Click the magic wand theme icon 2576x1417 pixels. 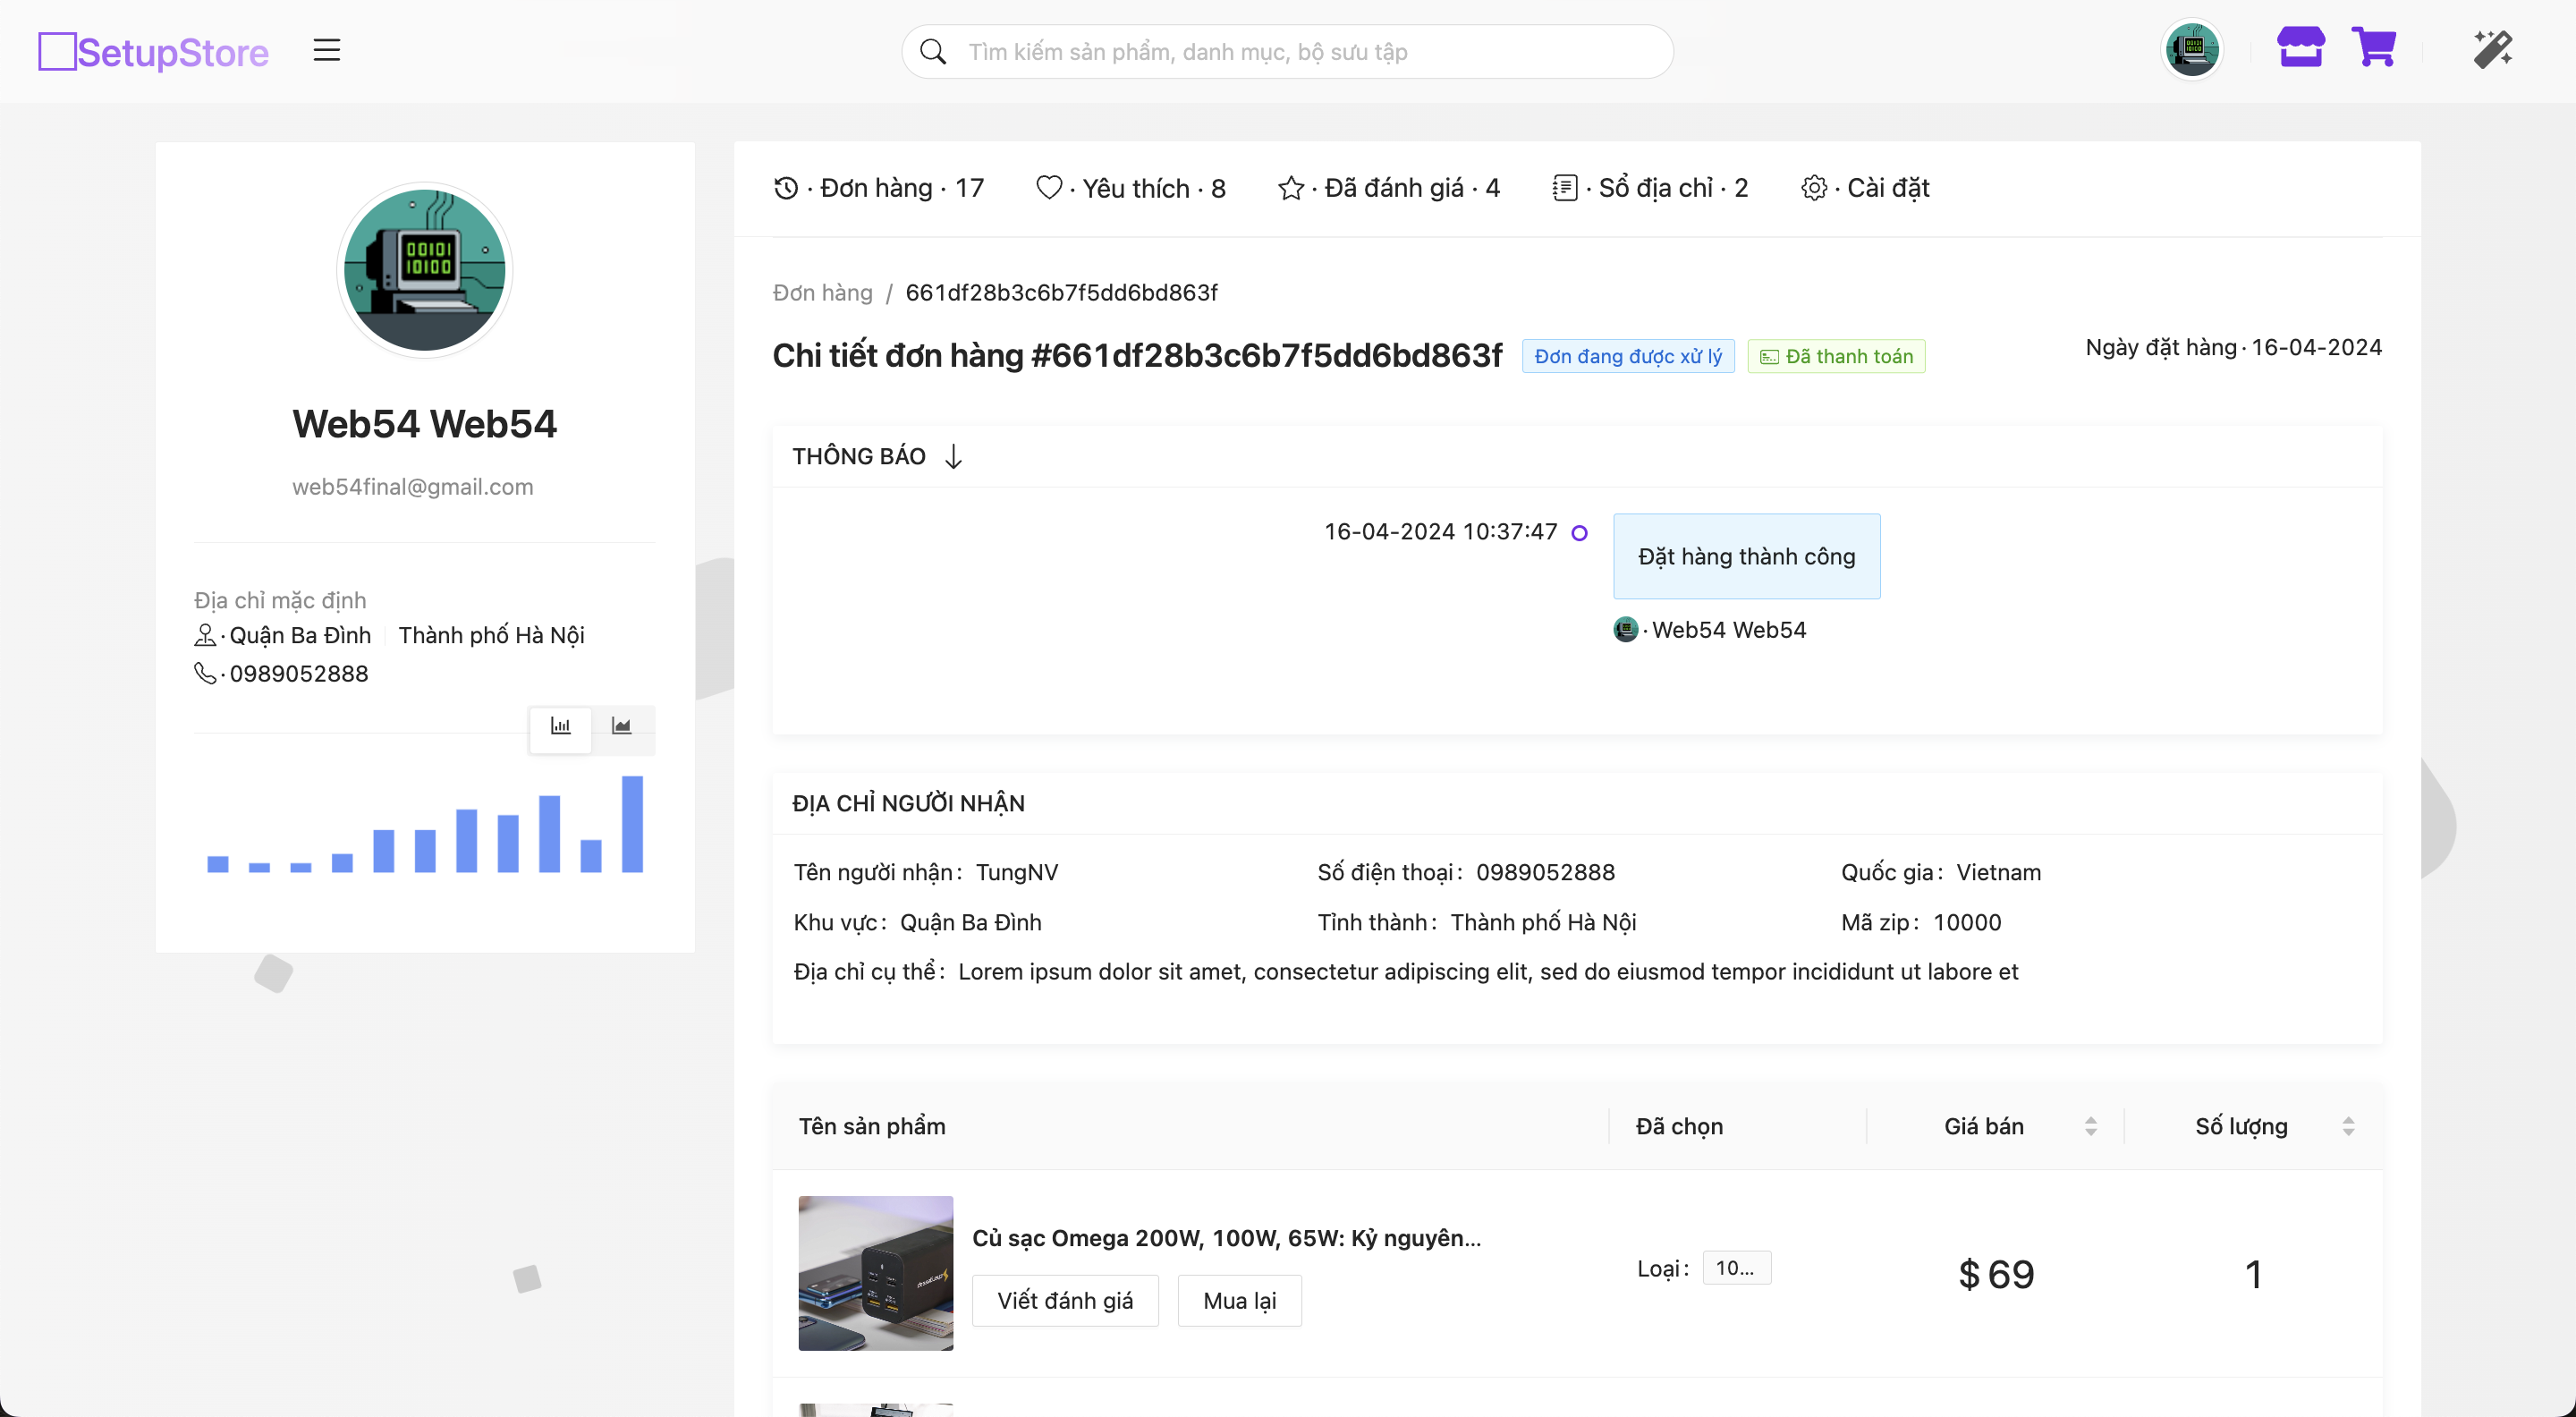point(2493,49)
